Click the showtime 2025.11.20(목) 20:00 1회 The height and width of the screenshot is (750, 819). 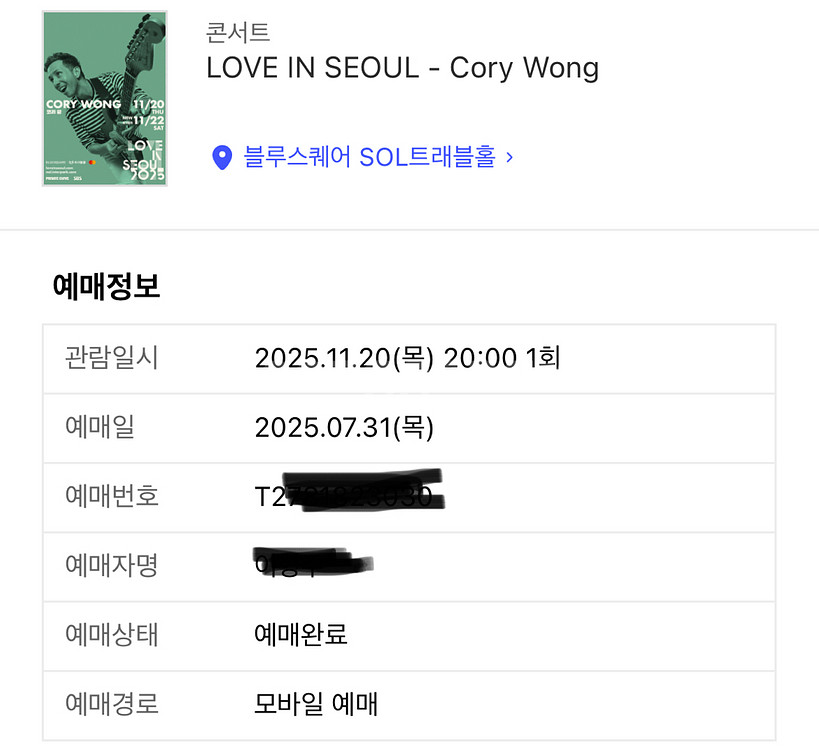(x=409, y=358)
